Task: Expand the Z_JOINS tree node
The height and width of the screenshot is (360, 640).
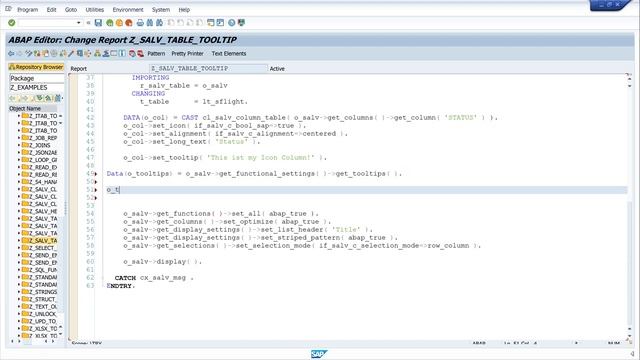Action: [19, 145]
